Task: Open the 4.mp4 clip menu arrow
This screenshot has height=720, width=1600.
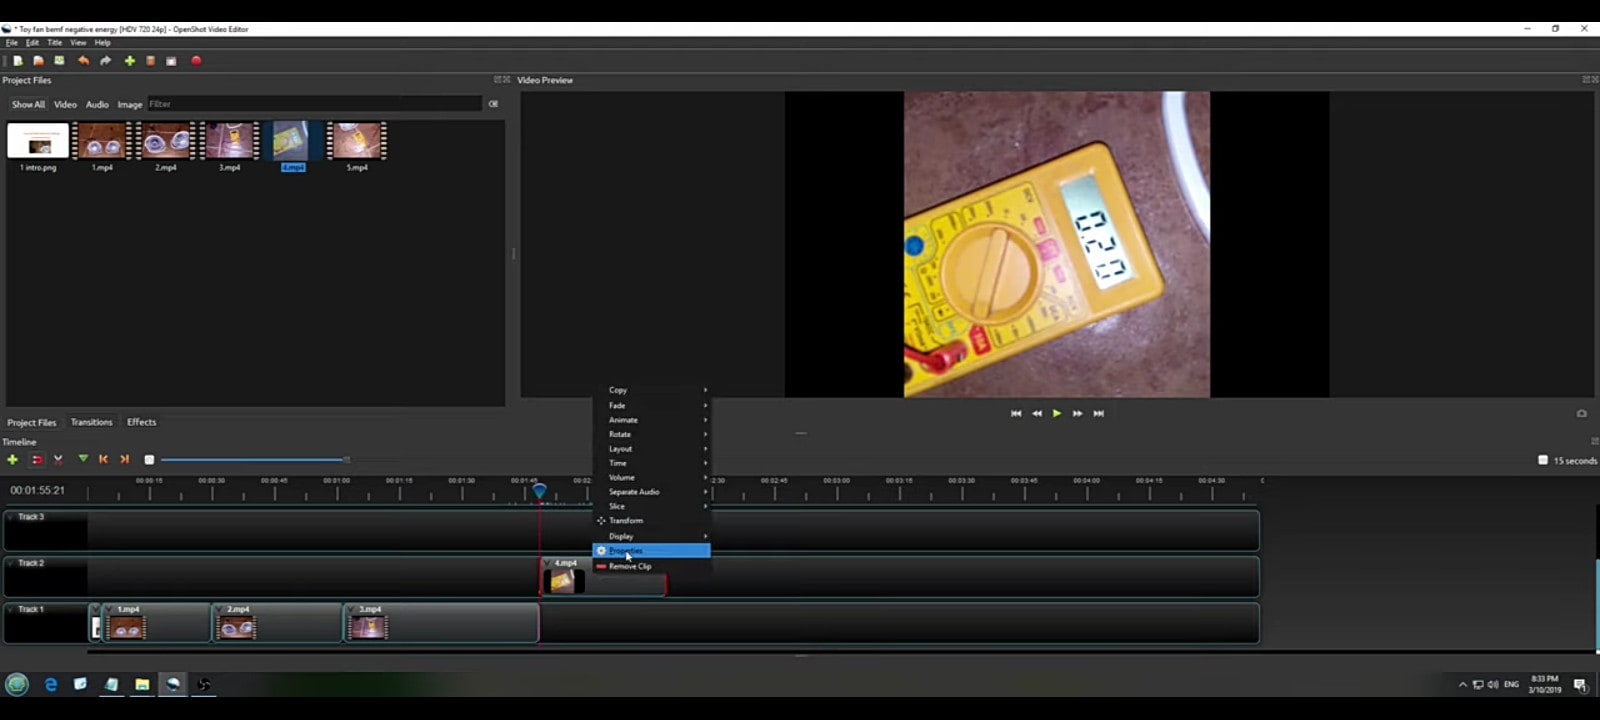Action: [x=549, y=563]
